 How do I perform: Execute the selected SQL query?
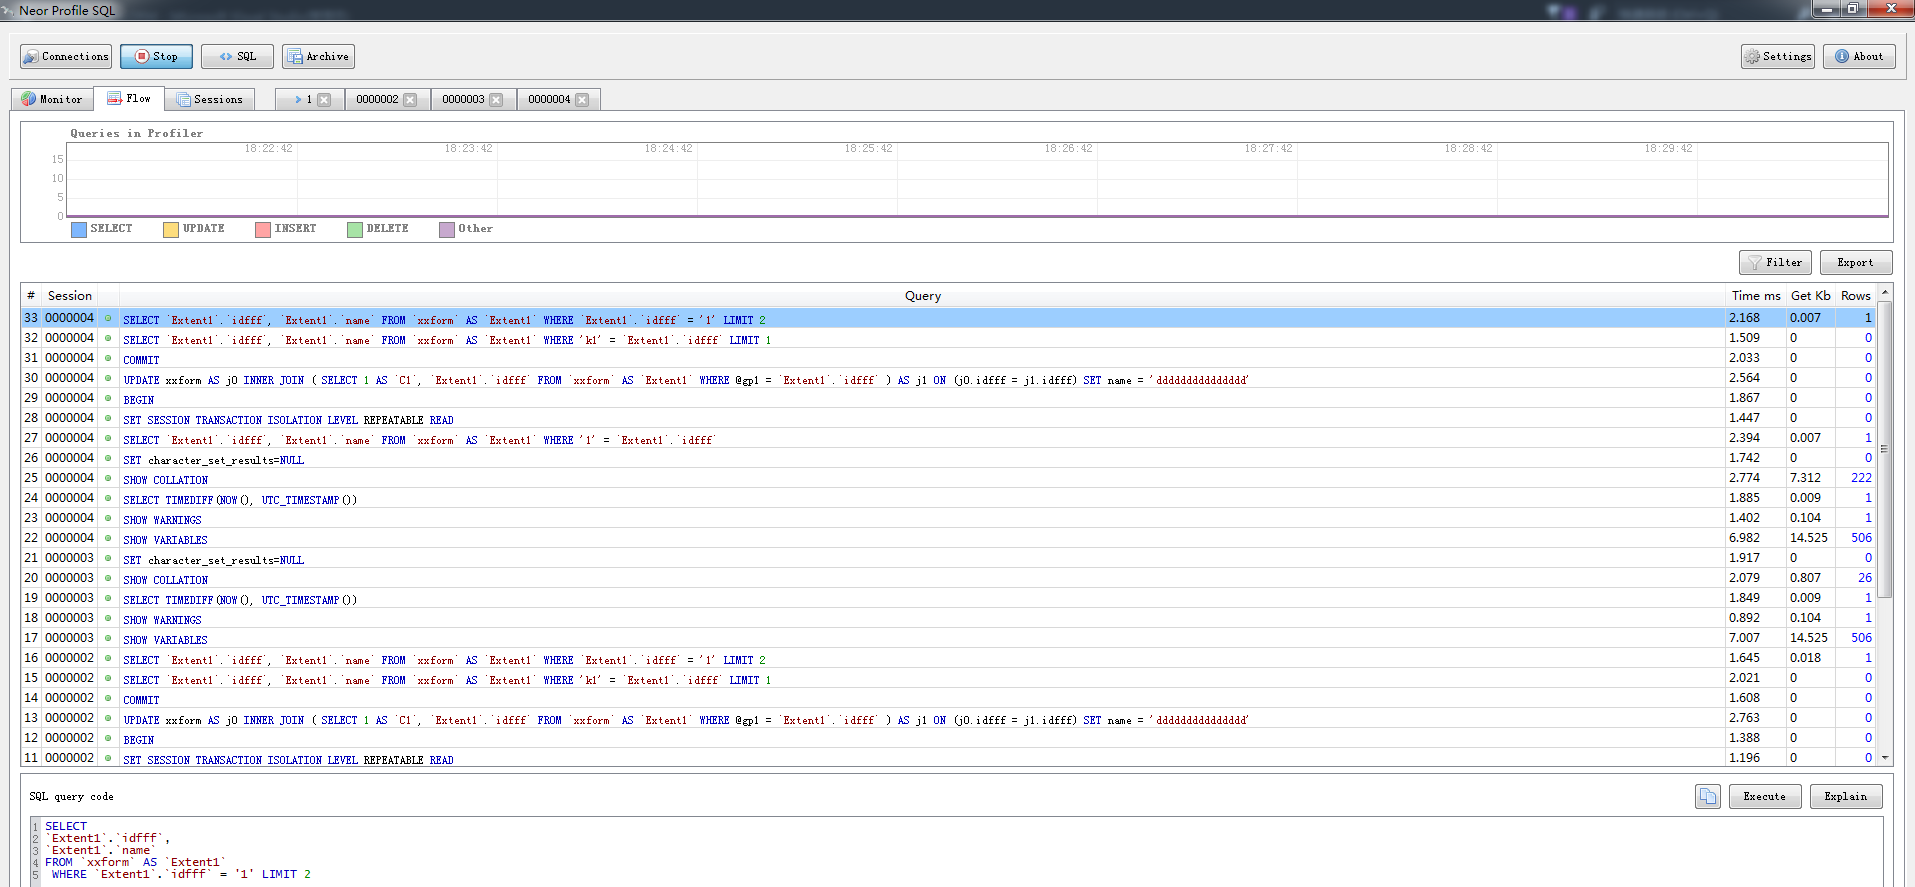coord(1764,796)
